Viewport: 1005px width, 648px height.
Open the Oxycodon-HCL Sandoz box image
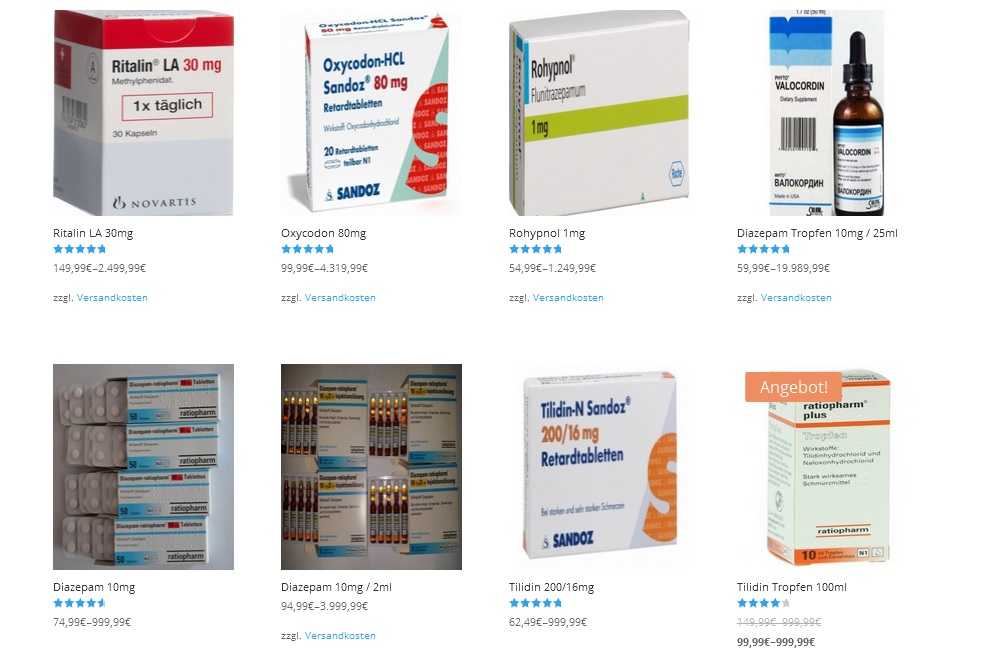tap(371, 113)
